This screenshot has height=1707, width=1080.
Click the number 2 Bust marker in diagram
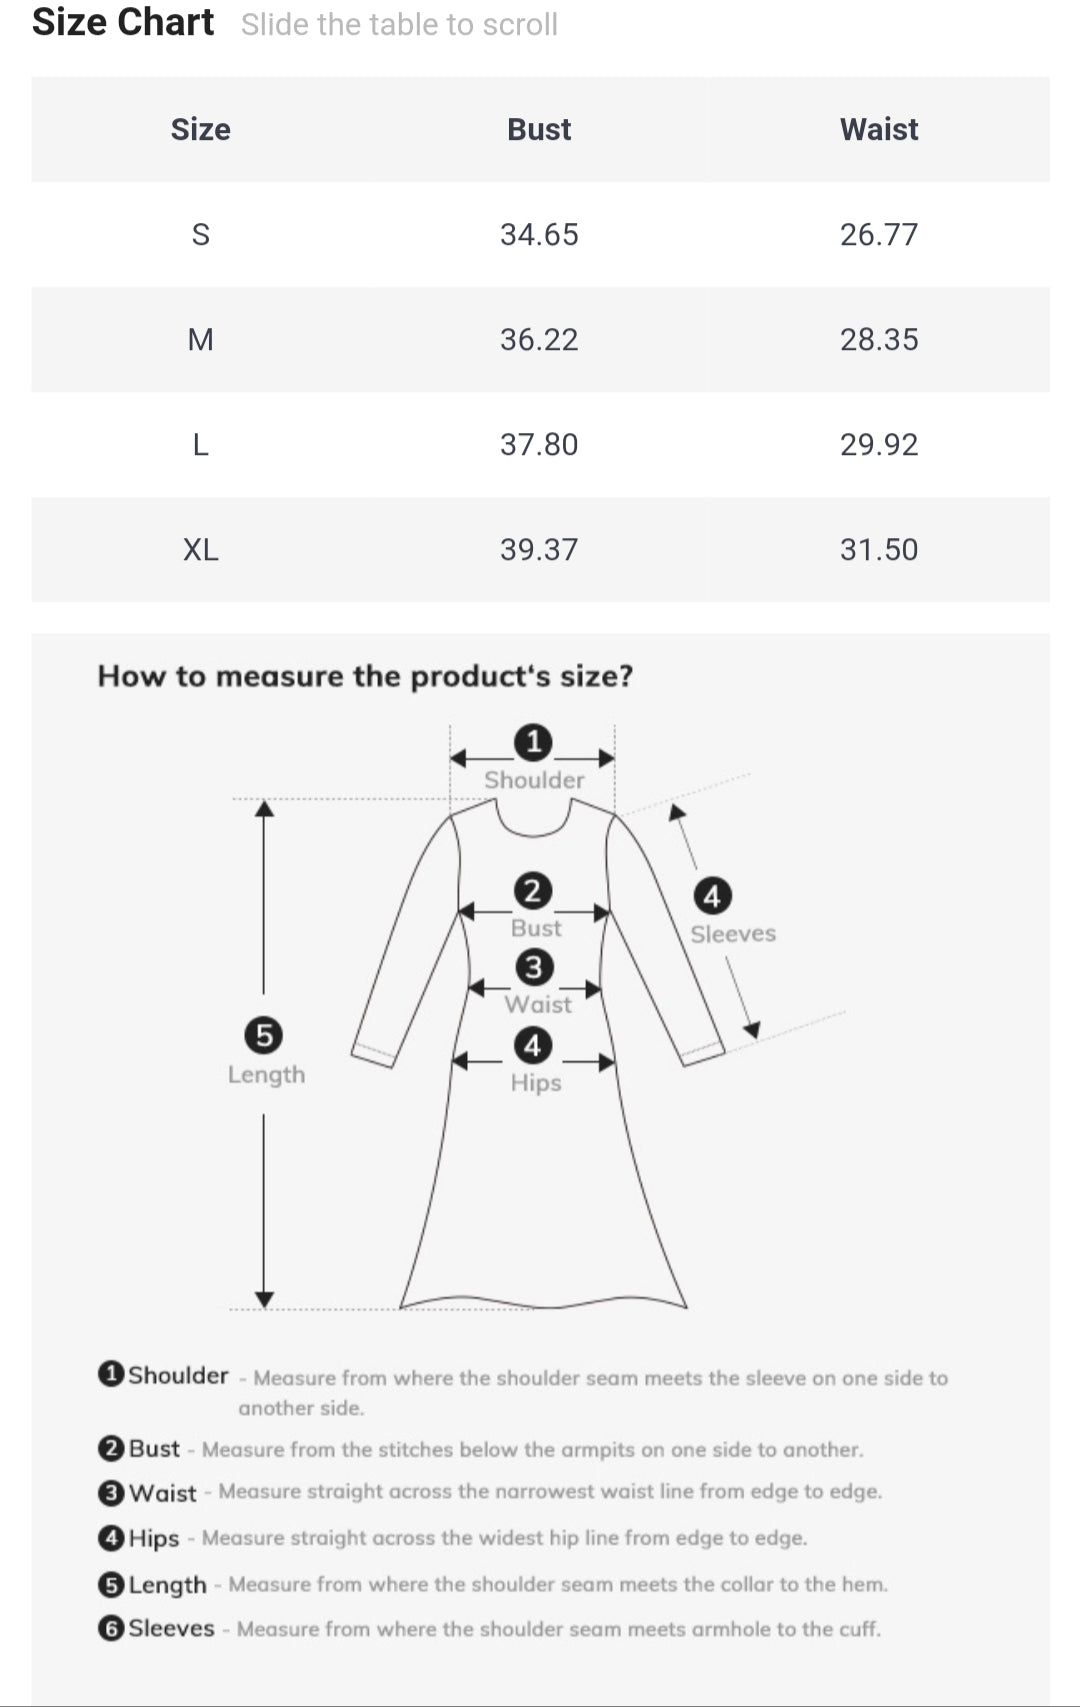532,890
